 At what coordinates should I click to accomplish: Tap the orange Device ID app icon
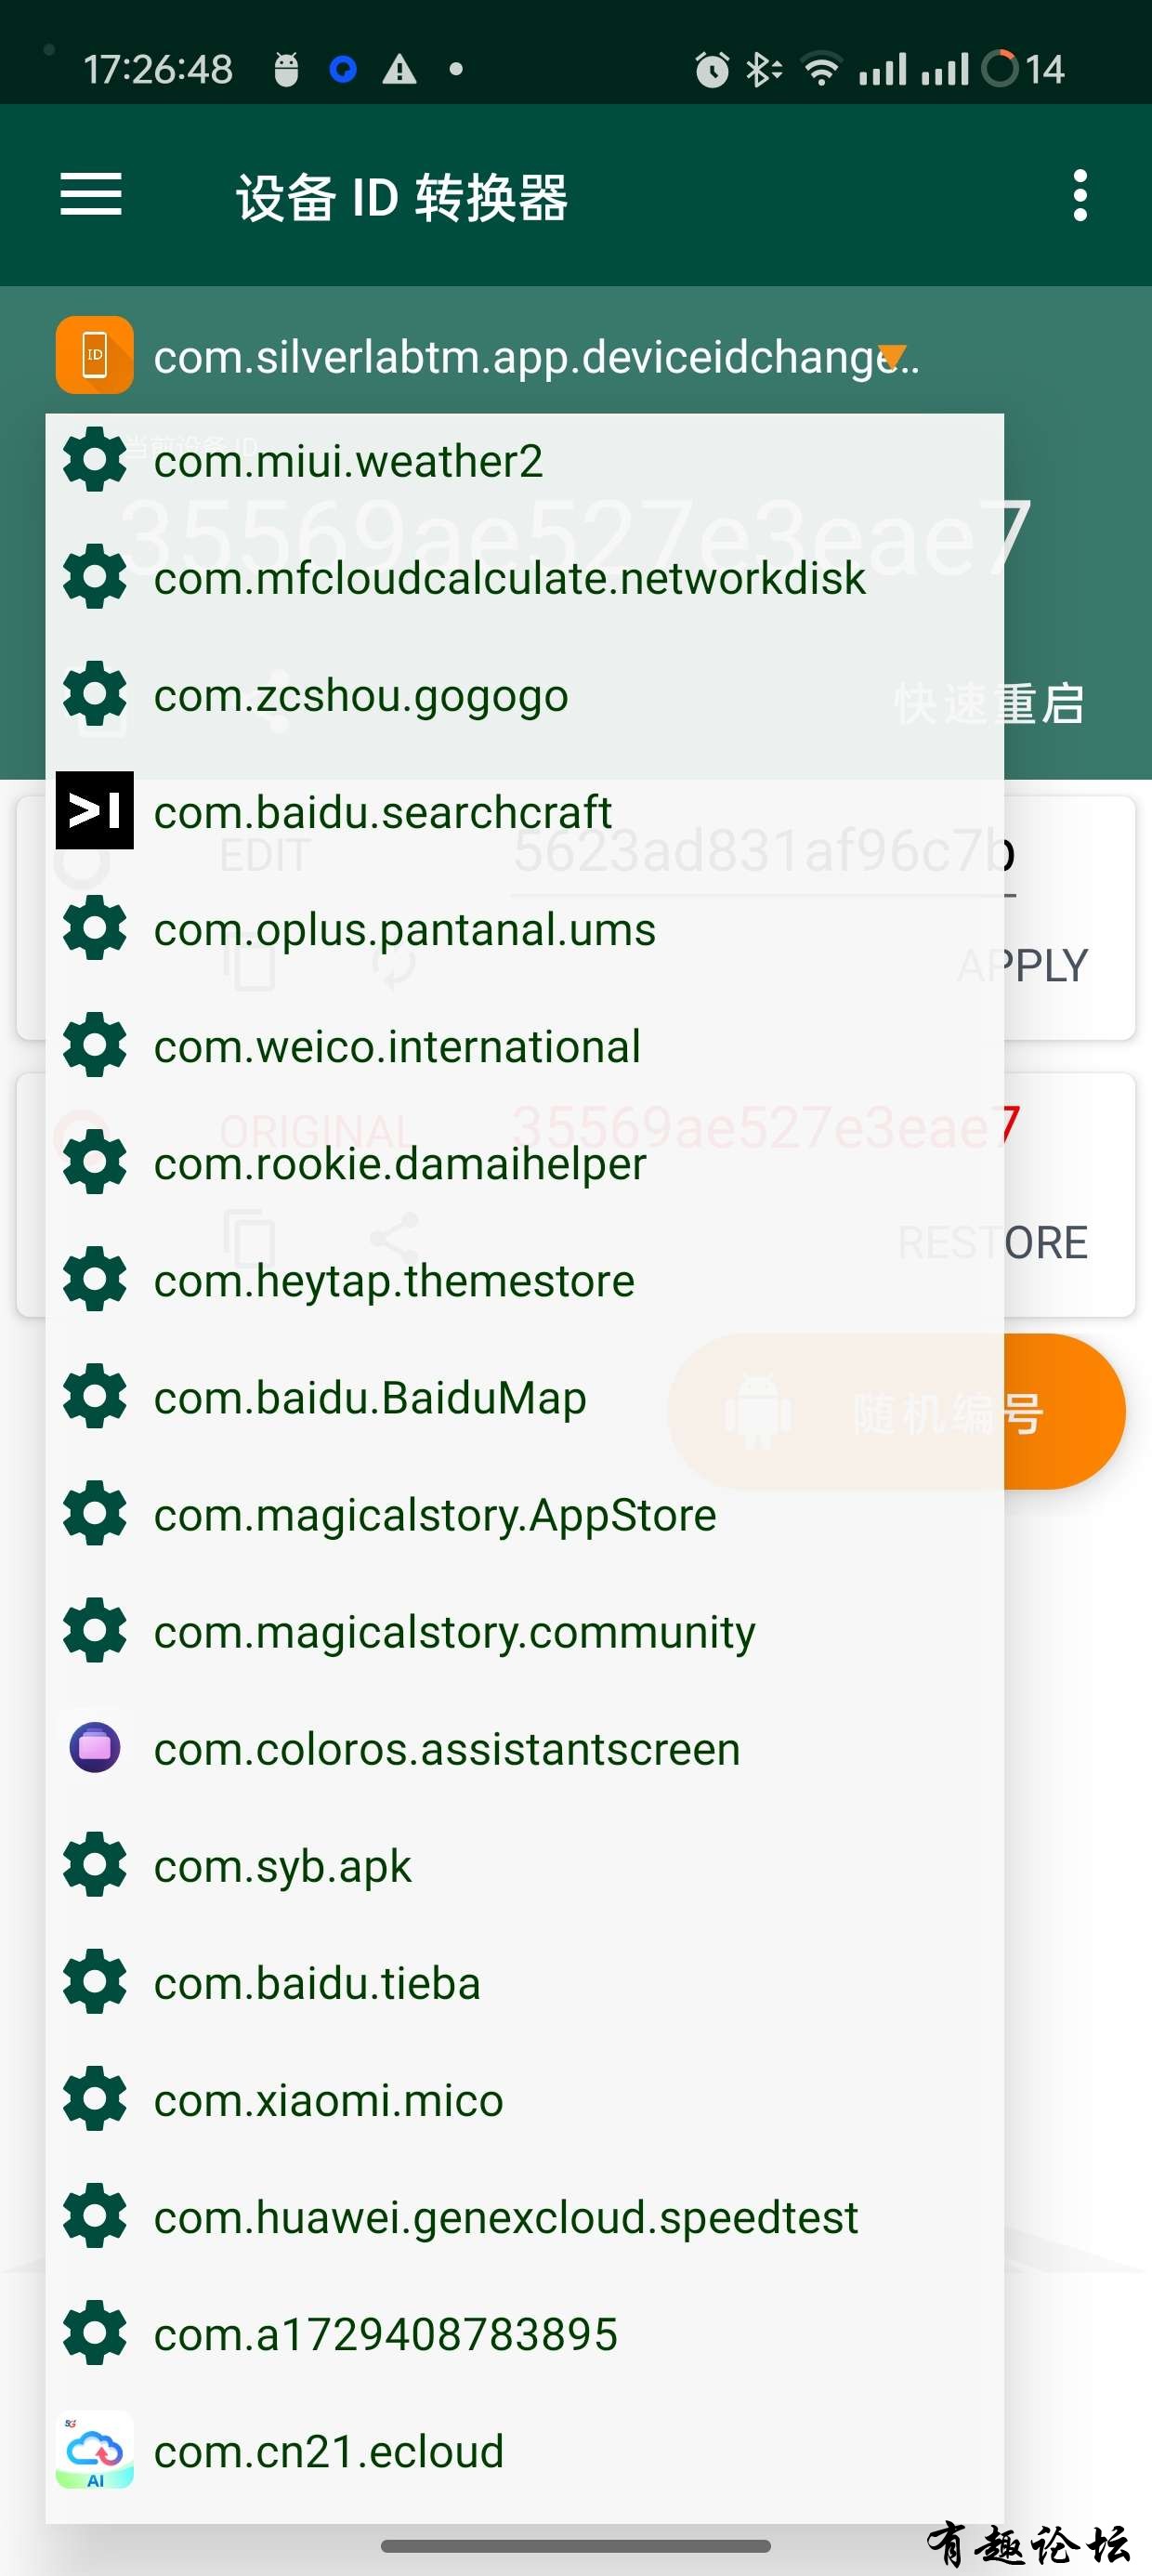[x=94, y=355]
